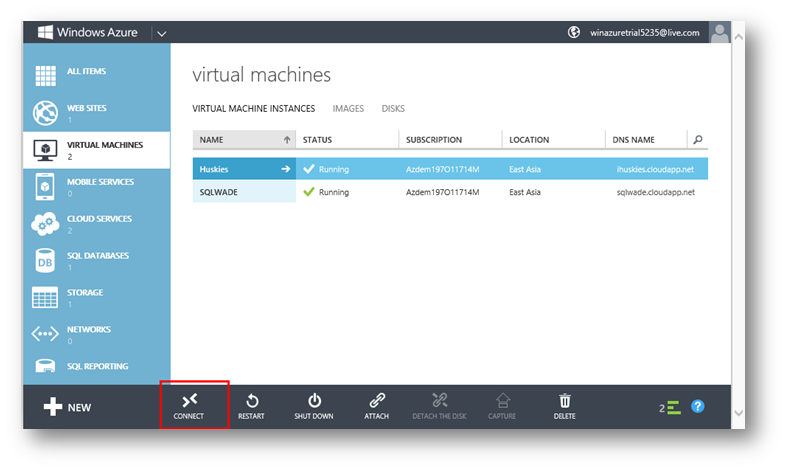The image size is (787, 471).
Task: Open Storage table icon
Action: 45,297
